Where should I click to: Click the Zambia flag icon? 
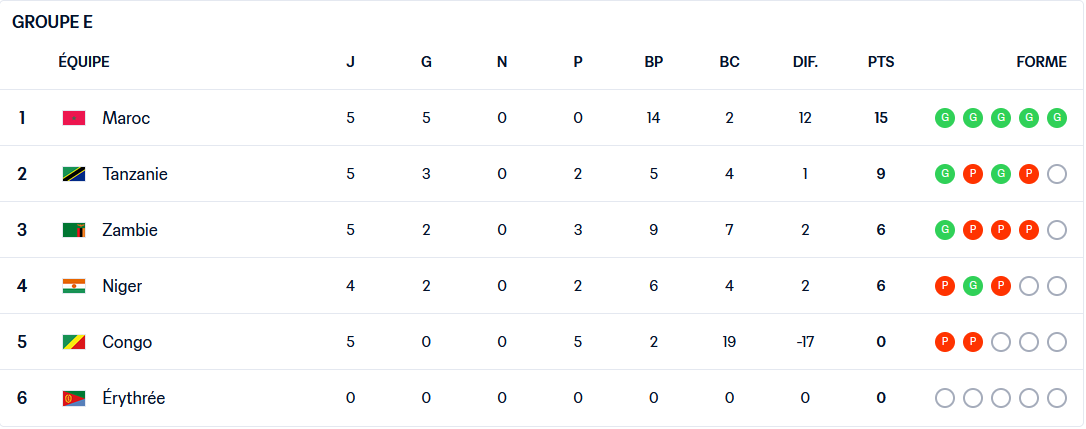[x=73, y=230]
